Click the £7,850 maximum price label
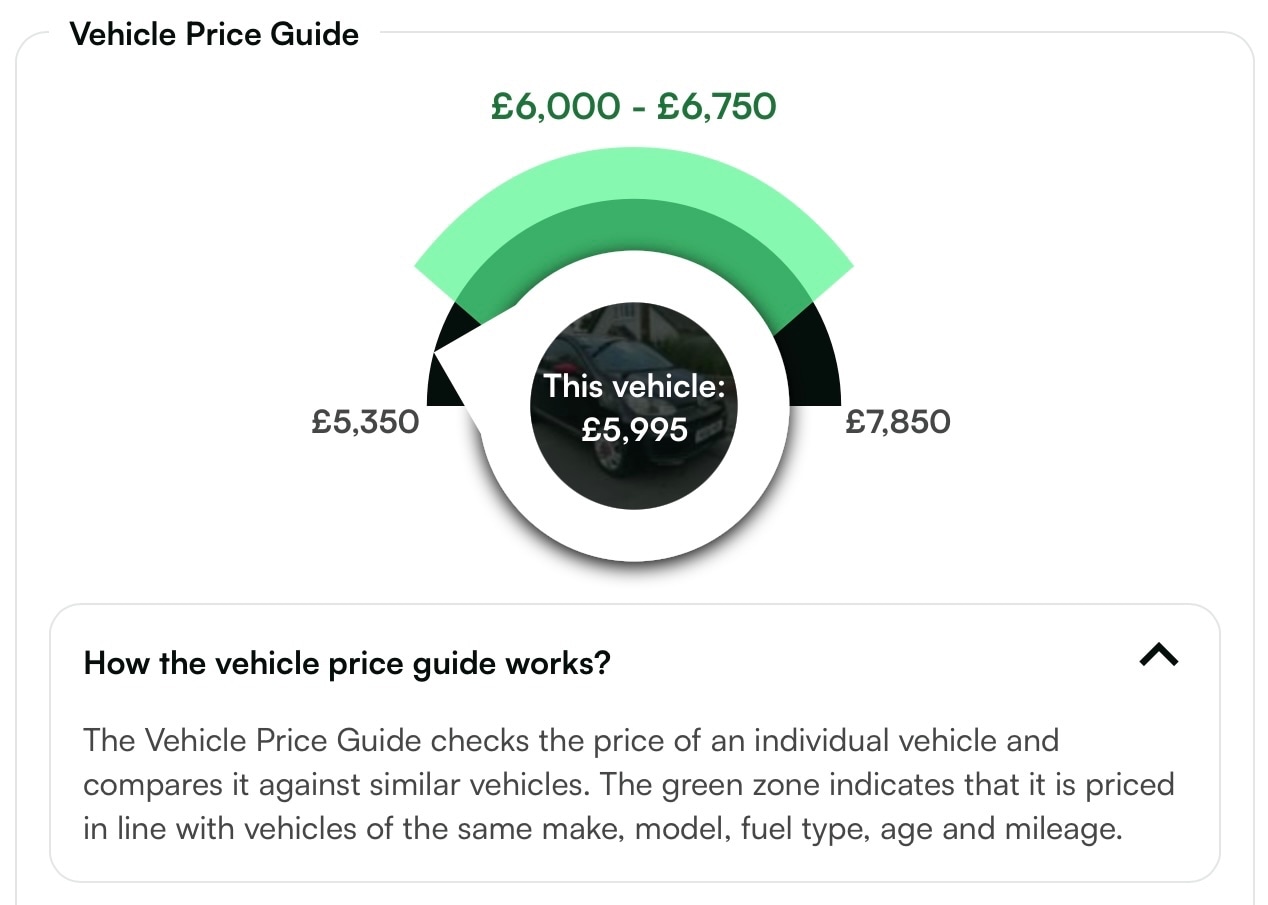The height and width of the screenshot is (905, 1268). (x=898, y=421)
